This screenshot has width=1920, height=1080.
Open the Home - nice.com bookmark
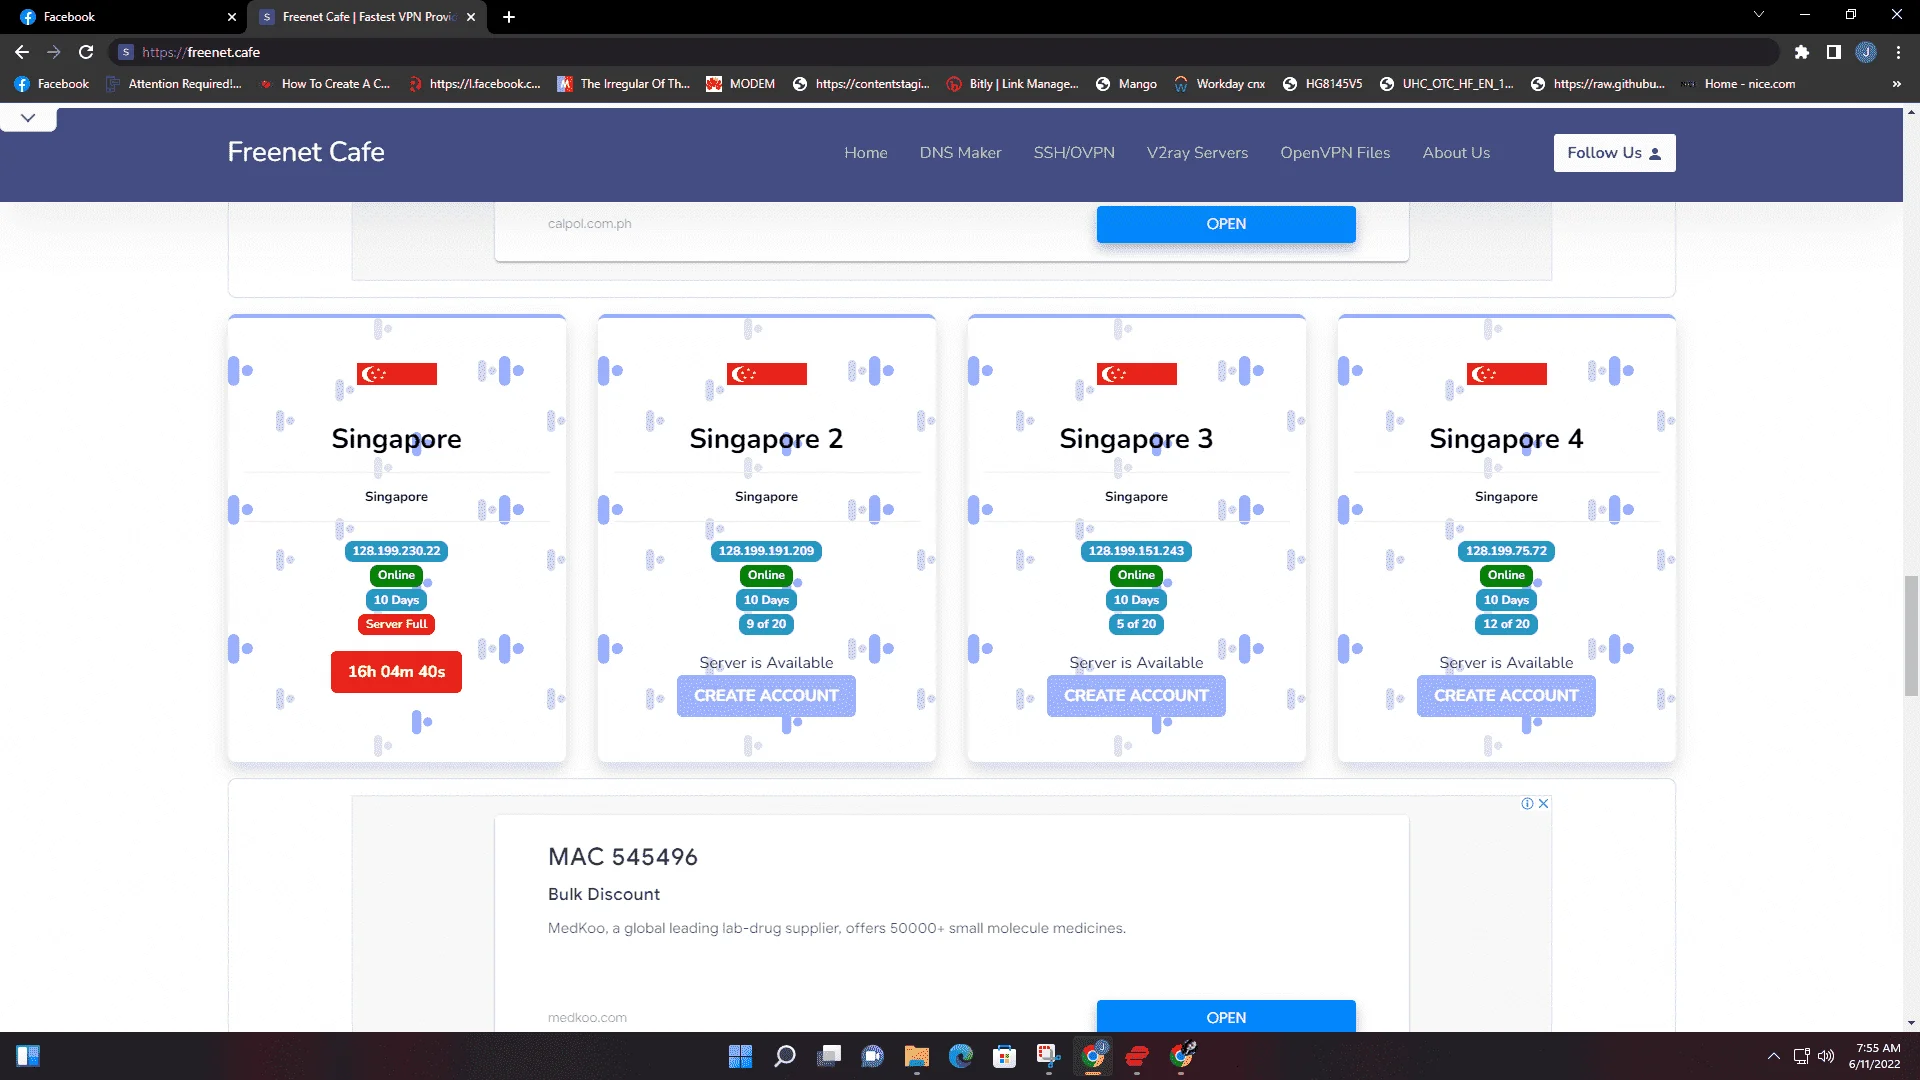(x=1738, y=84)
